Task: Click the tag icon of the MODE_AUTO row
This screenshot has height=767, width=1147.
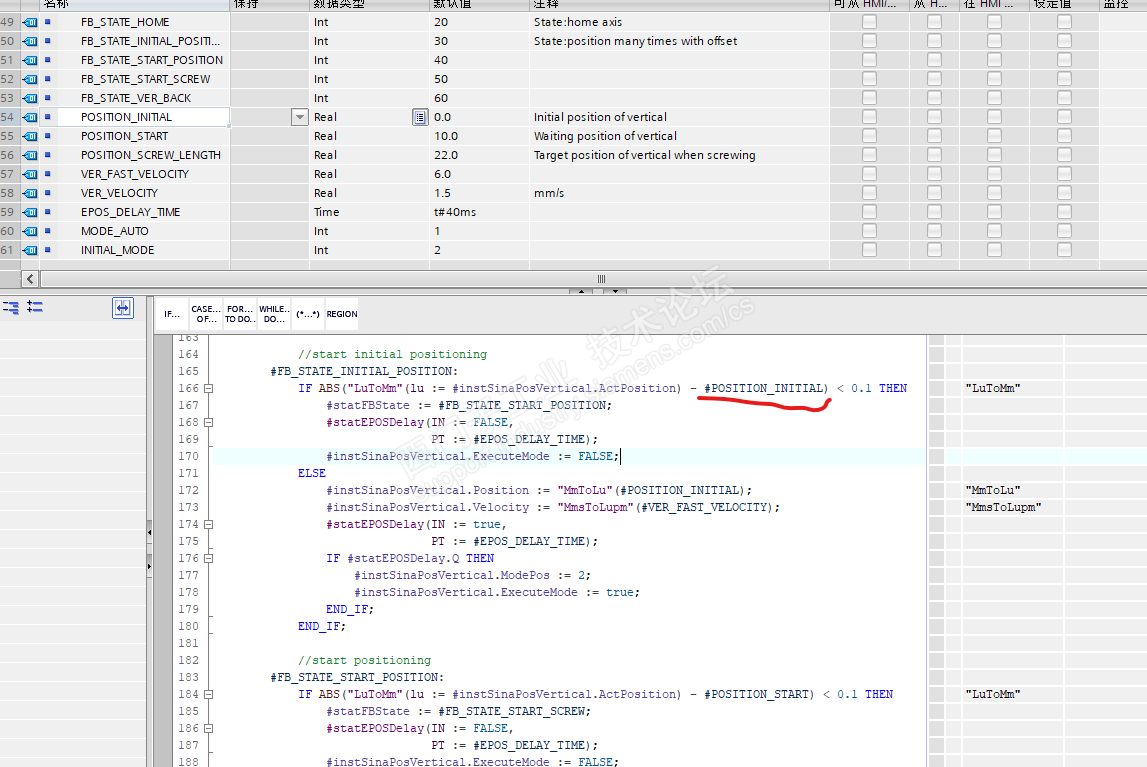Action: click(x=30, y=231)
